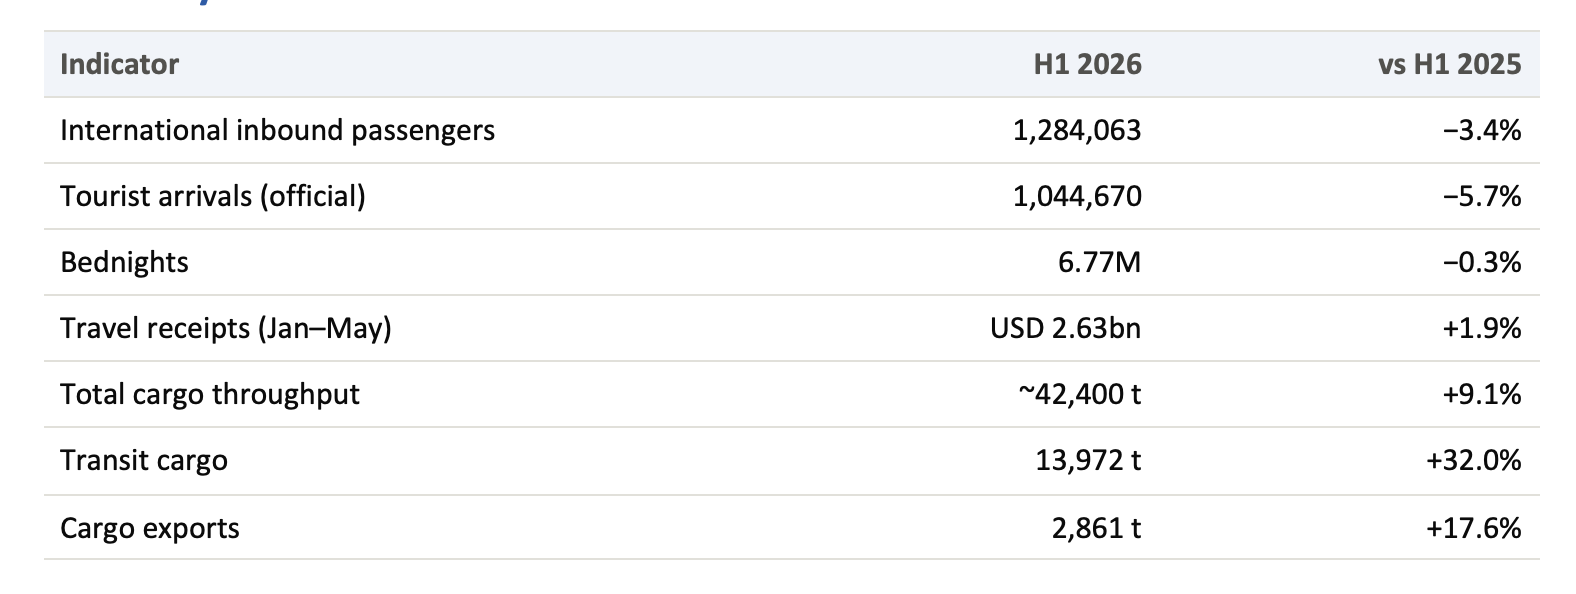Click the Cargo exports row label
1576x594 pixels.
[x=150, y=528]
